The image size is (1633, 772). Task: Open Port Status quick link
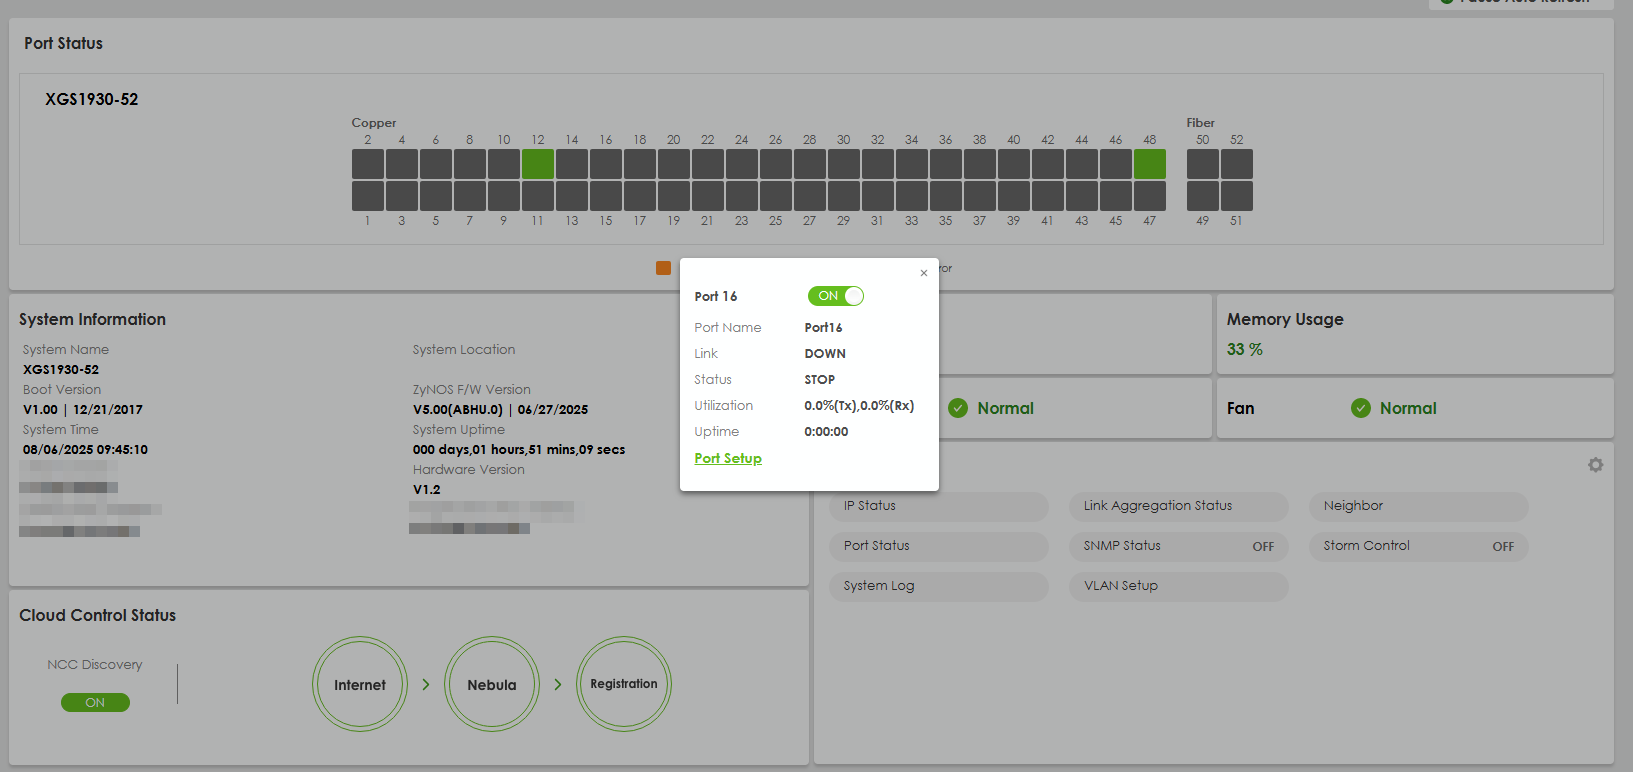(938, 546)
